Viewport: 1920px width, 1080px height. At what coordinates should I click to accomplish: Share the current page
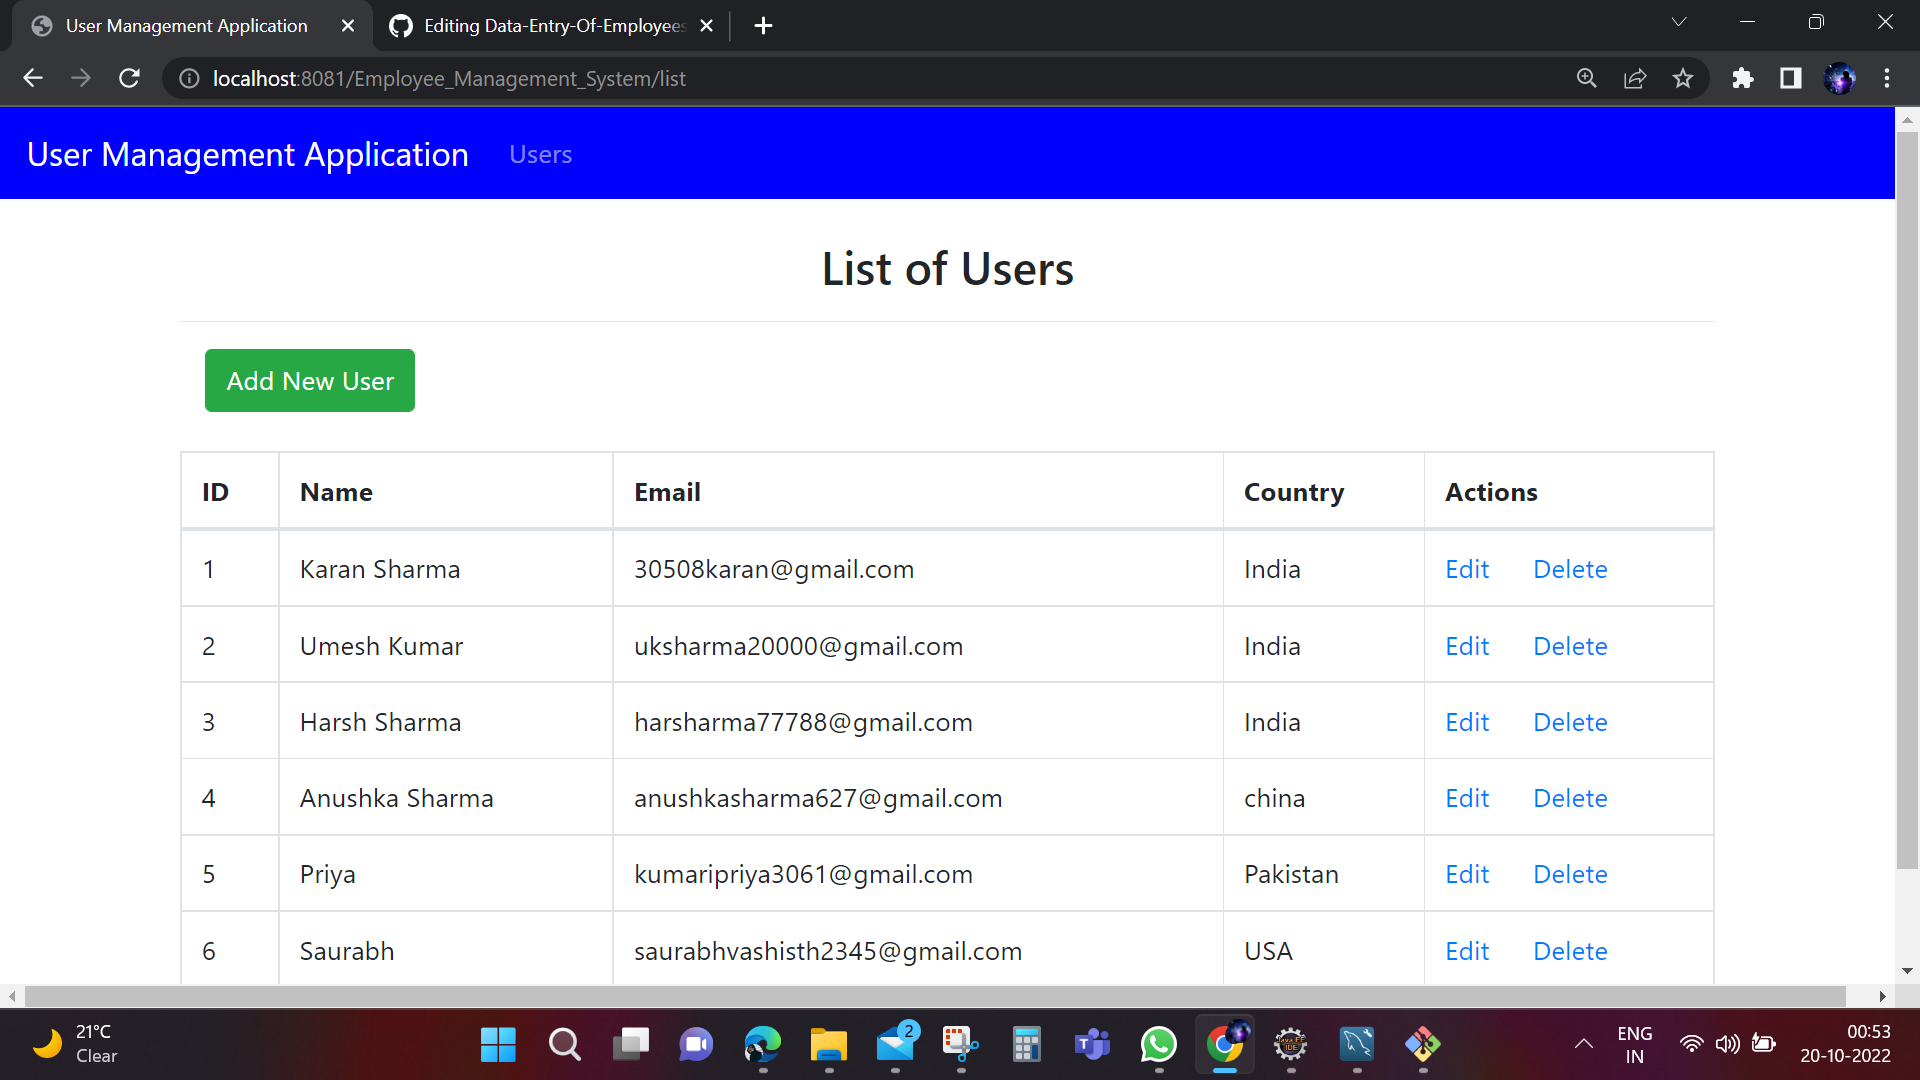pyautogui.click(x=1635, y=78)
